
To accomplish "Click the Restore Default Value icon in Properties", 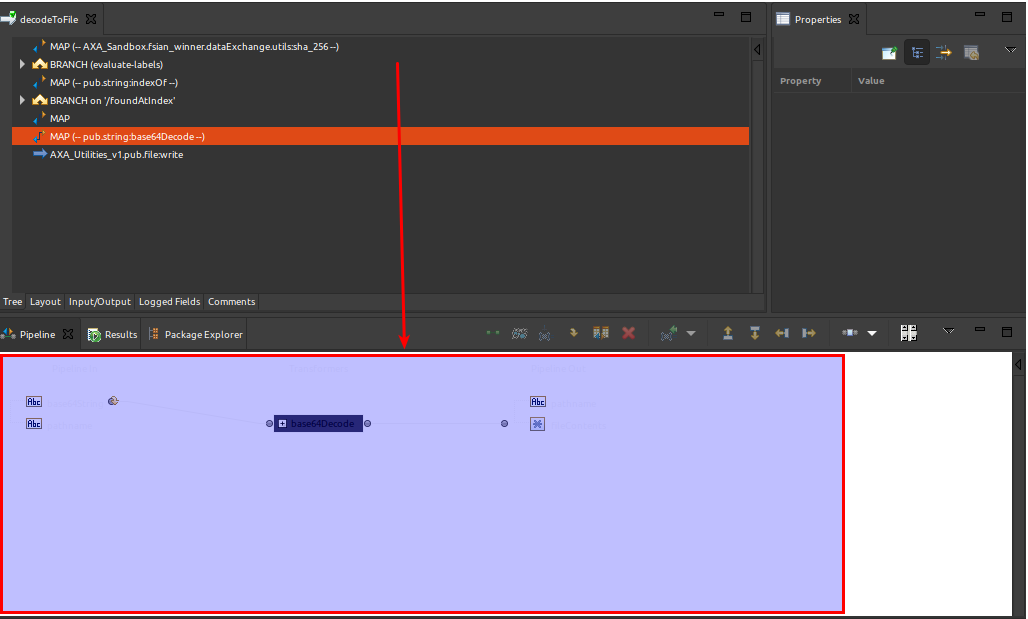I will click(971, 52).
